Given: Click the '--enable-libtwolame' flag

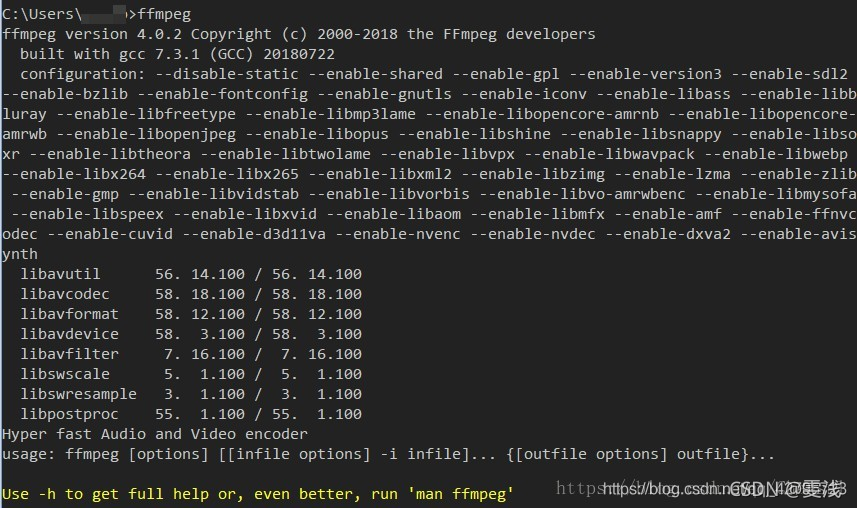Looking at the screenshot, I should point(285,154).
